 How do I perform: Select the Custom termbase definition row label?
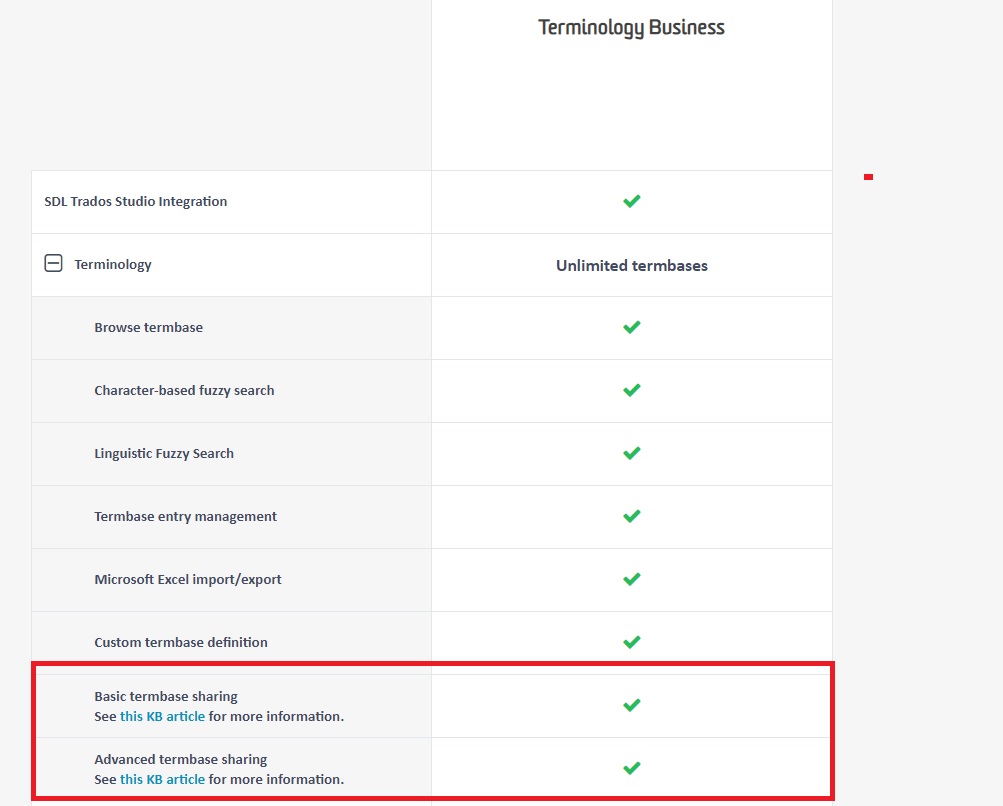(181, 642)
